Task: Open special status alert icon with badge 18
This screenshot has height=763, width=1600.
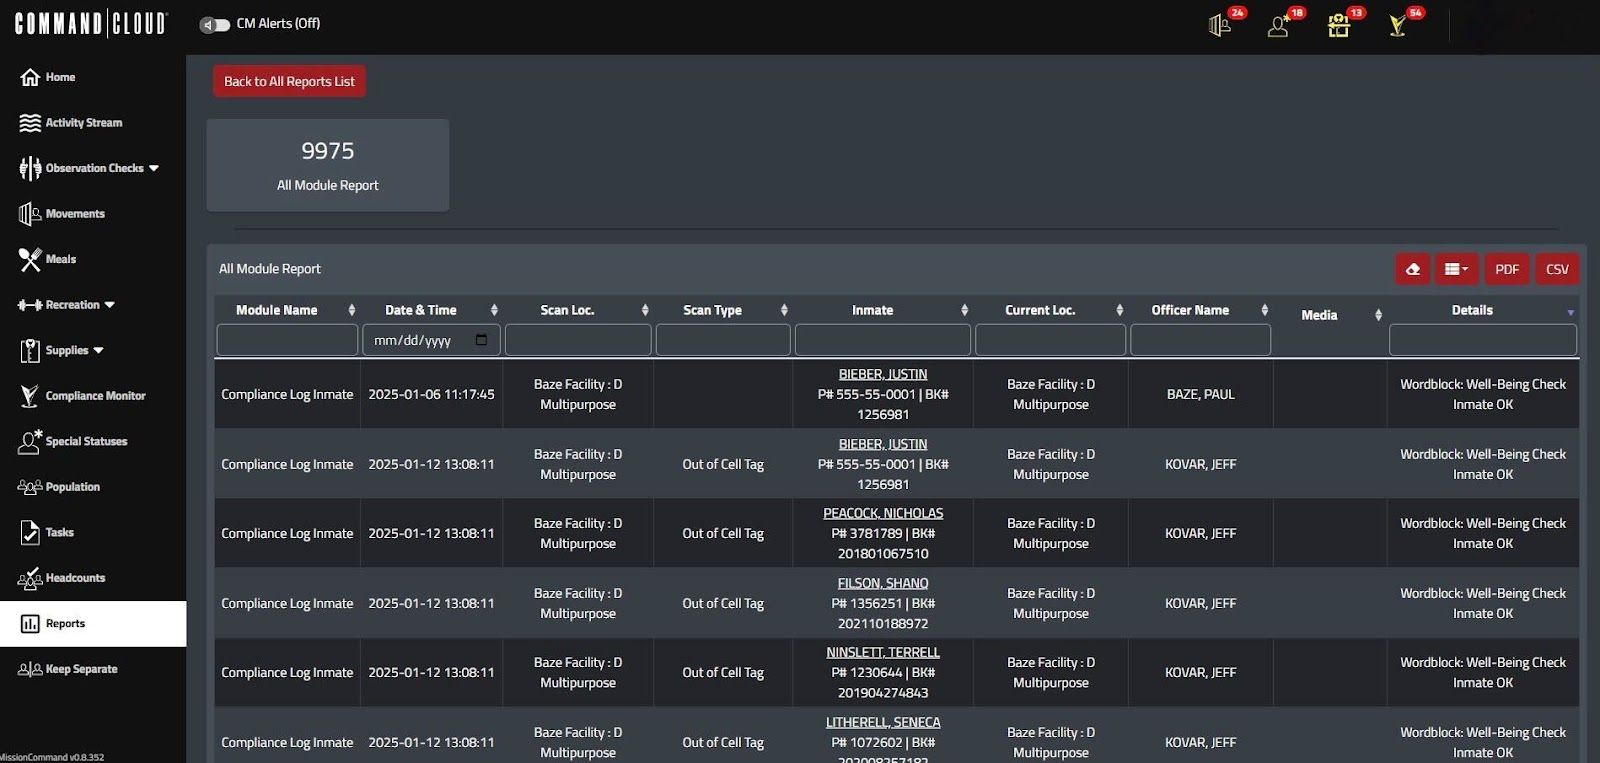Action: (x=1279, y=25)
